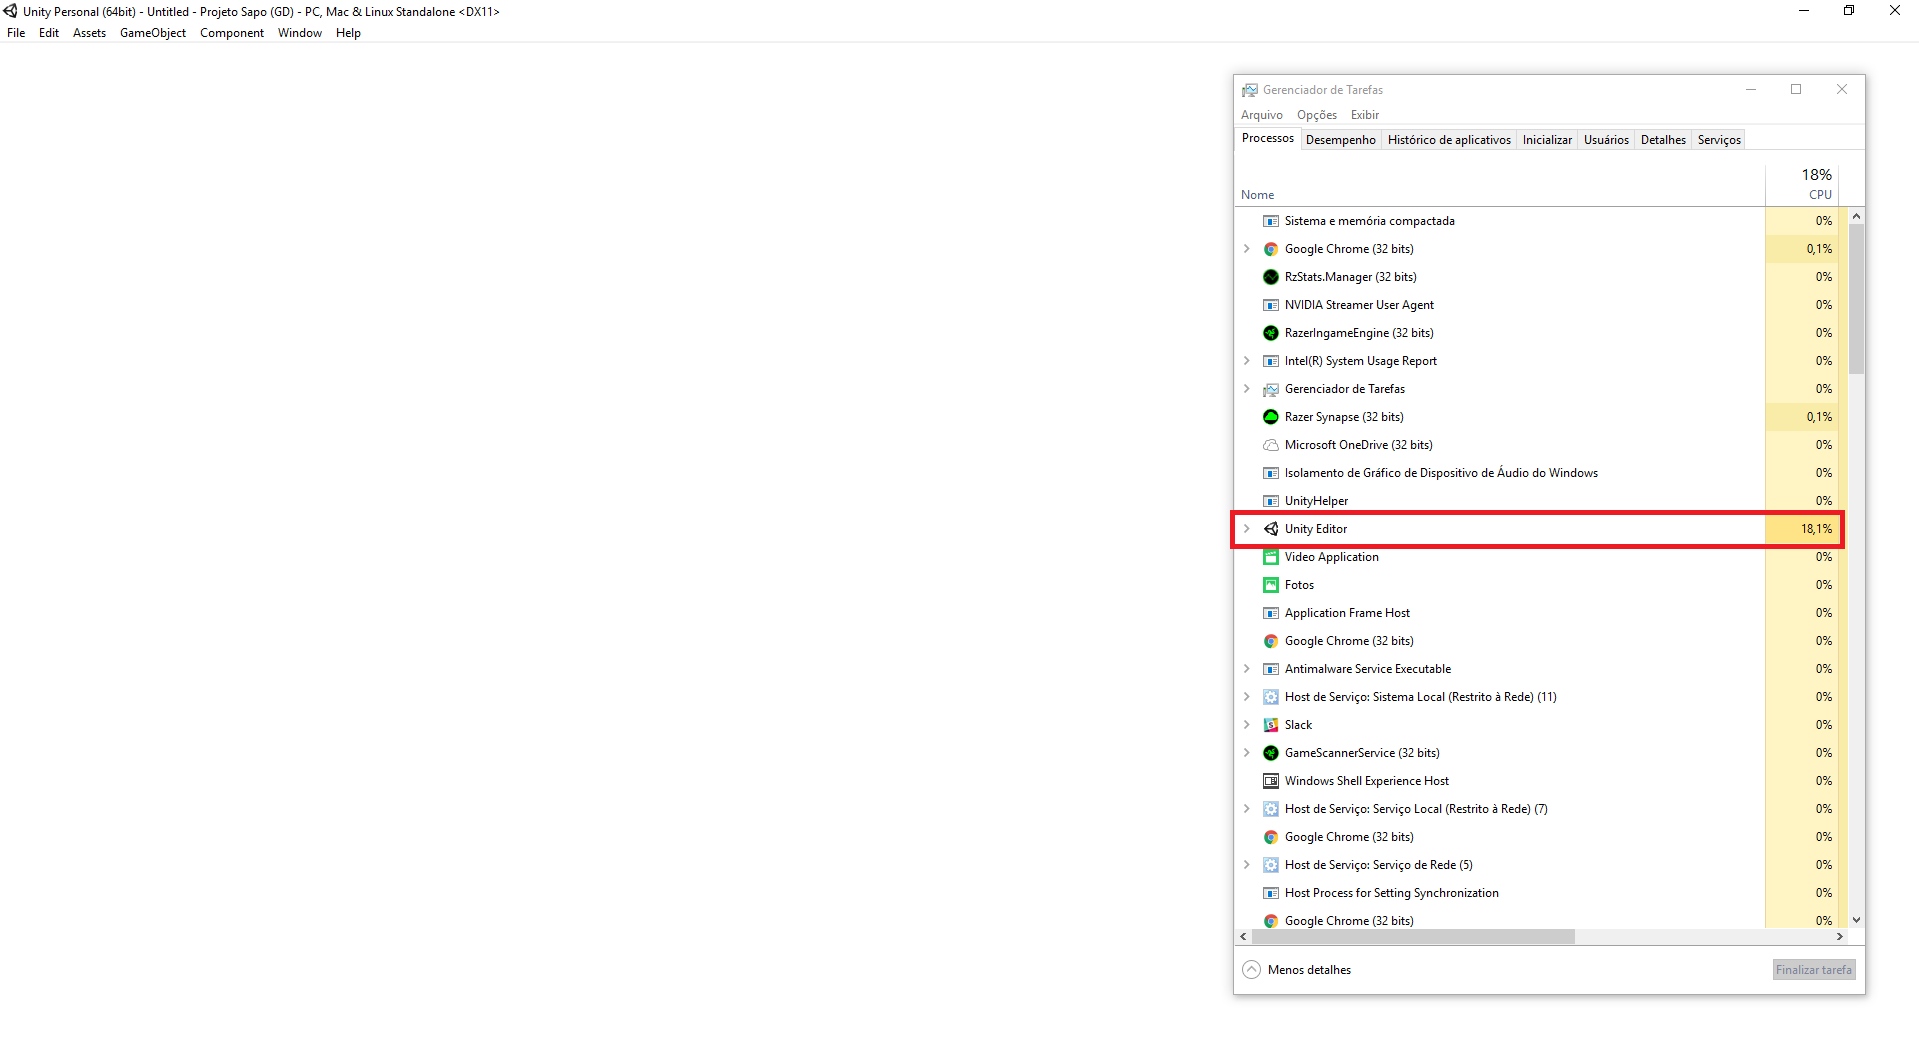1919x1048 pixels.
Task: Open the Opções menu
Action: coord(1316,115)
